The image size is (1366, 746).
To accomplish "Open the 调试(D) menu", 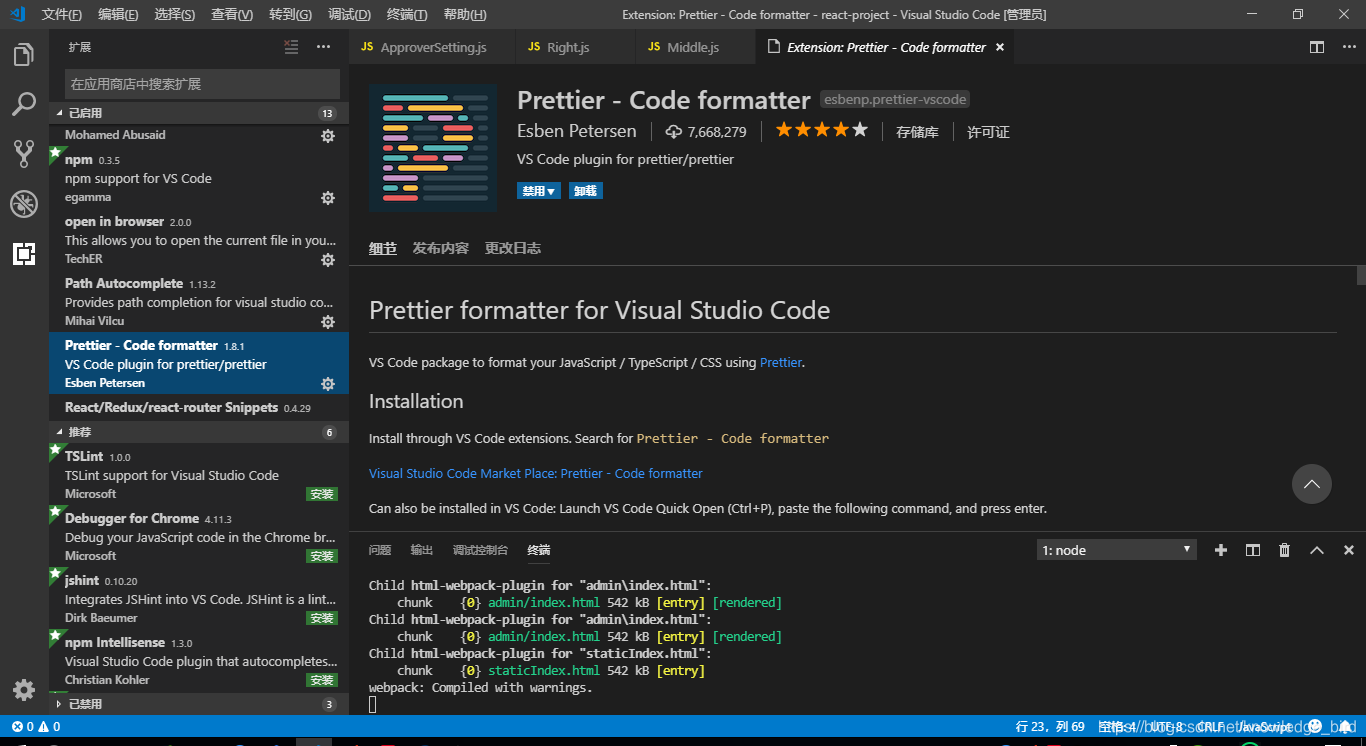I will 349,14.
